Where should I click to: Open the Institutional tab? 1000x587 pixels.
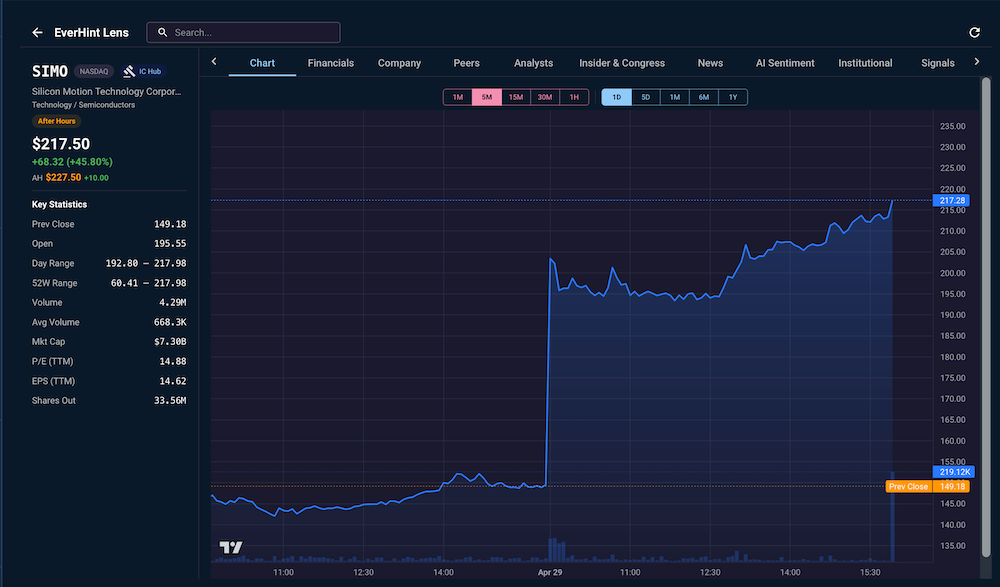pos(865,63)
